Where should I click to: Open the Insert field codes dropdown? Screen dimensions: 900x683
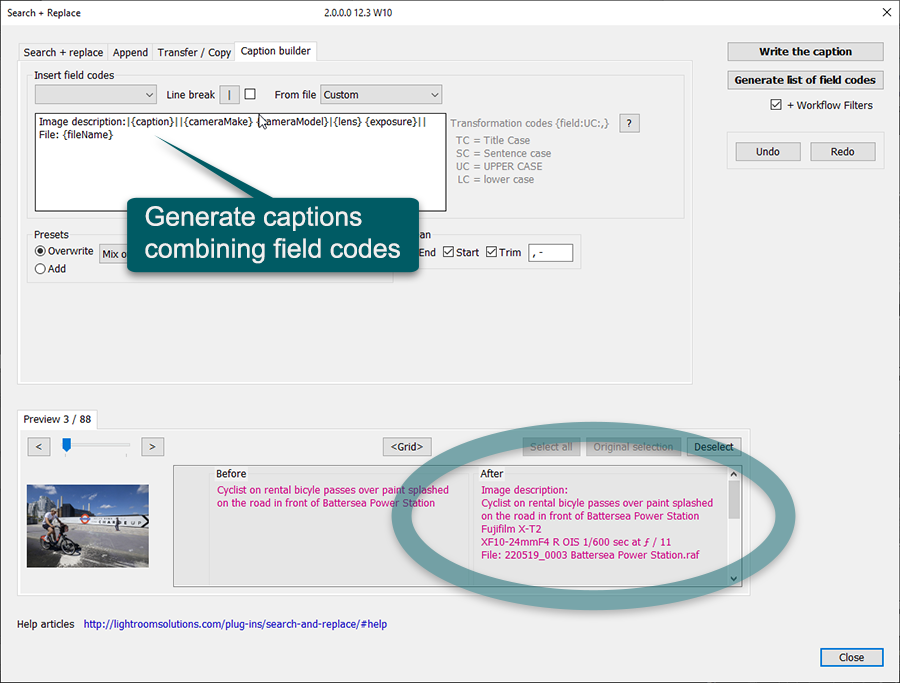click(x=95, y=95)
